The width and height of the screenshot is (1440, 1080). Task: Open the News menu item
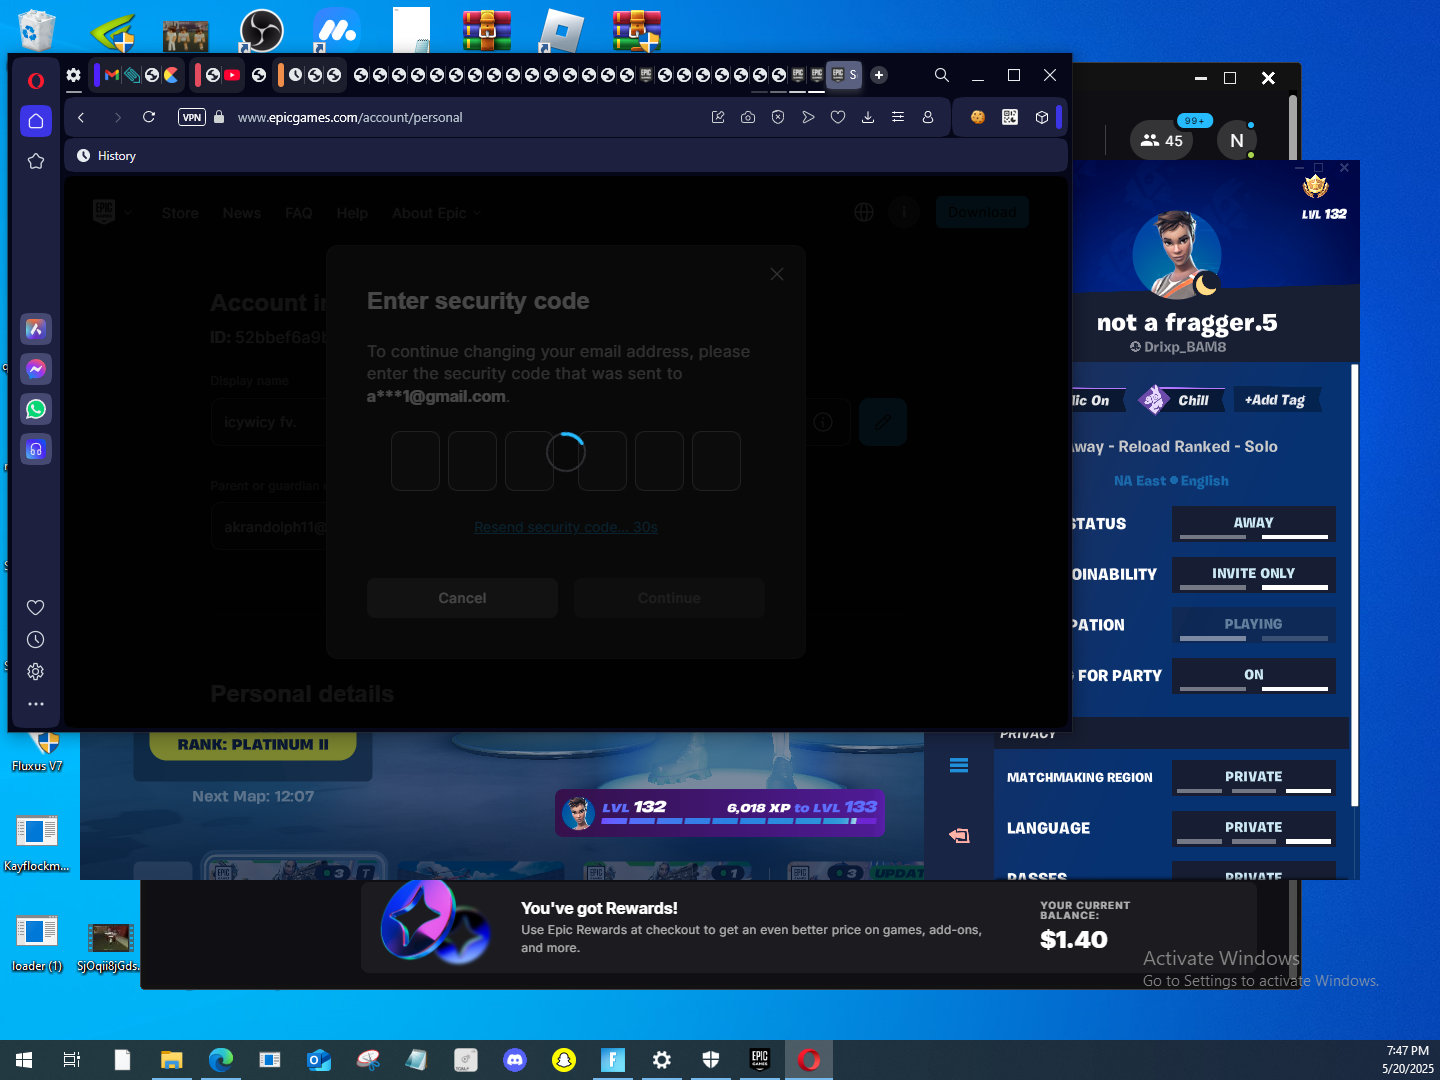point(242,213)
